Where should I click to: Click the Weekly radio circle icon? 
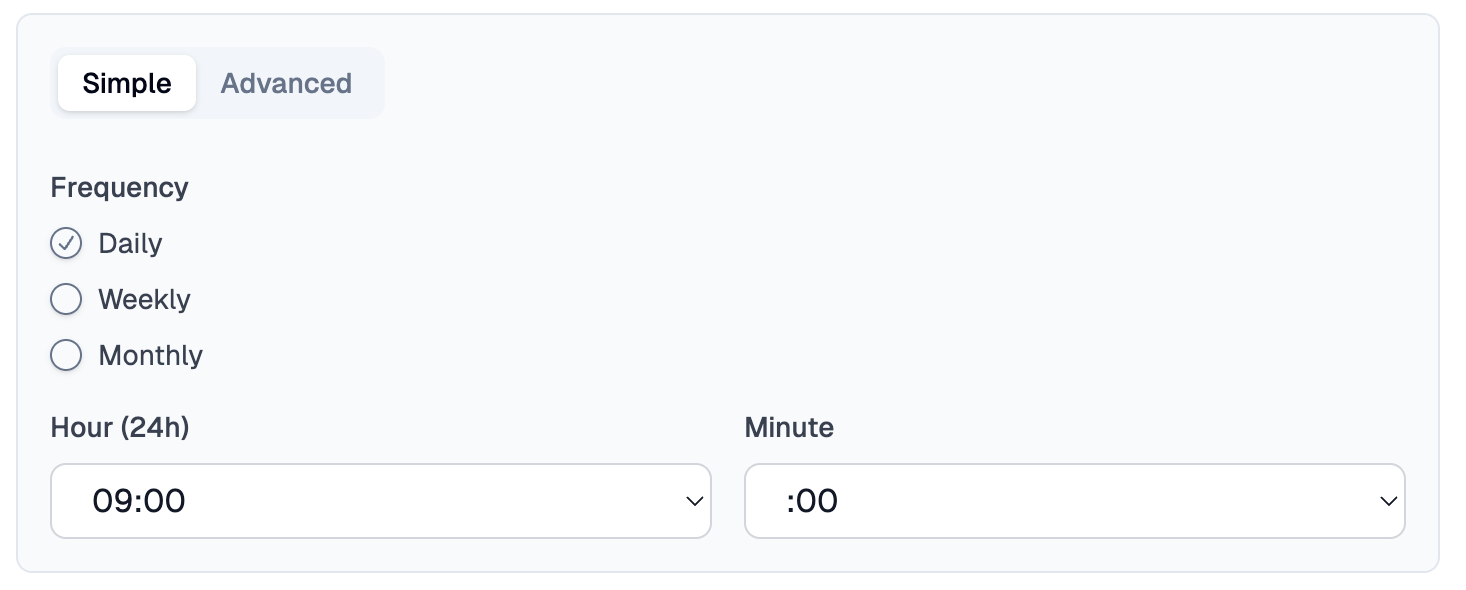(66, 299)
